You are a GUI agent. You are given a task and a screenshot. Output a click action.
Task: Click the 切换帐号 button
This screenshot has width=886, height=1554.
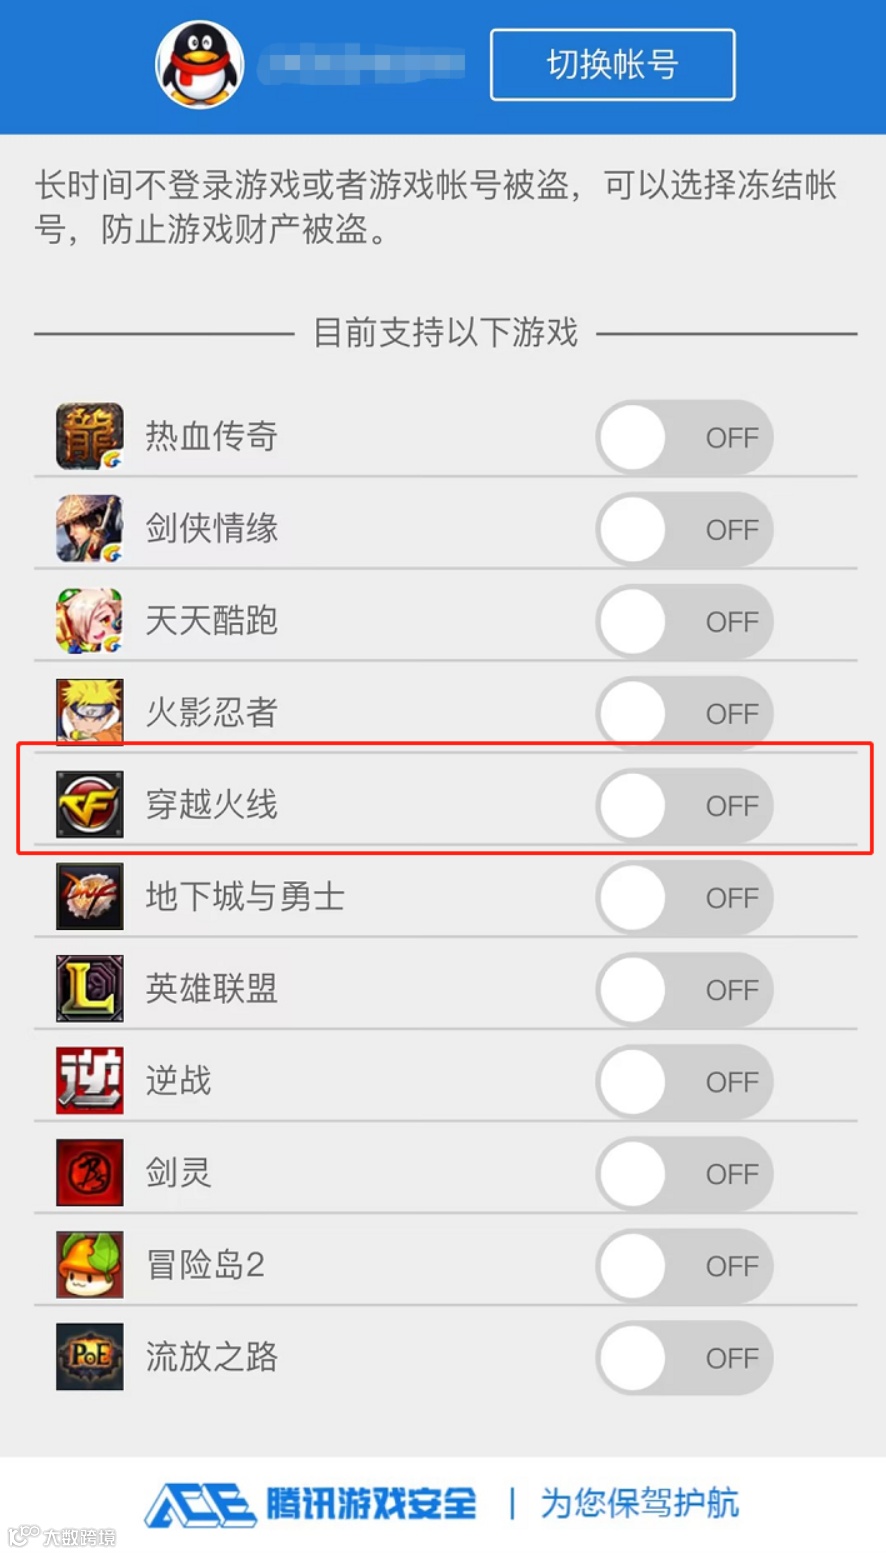(x=613, y=65)
